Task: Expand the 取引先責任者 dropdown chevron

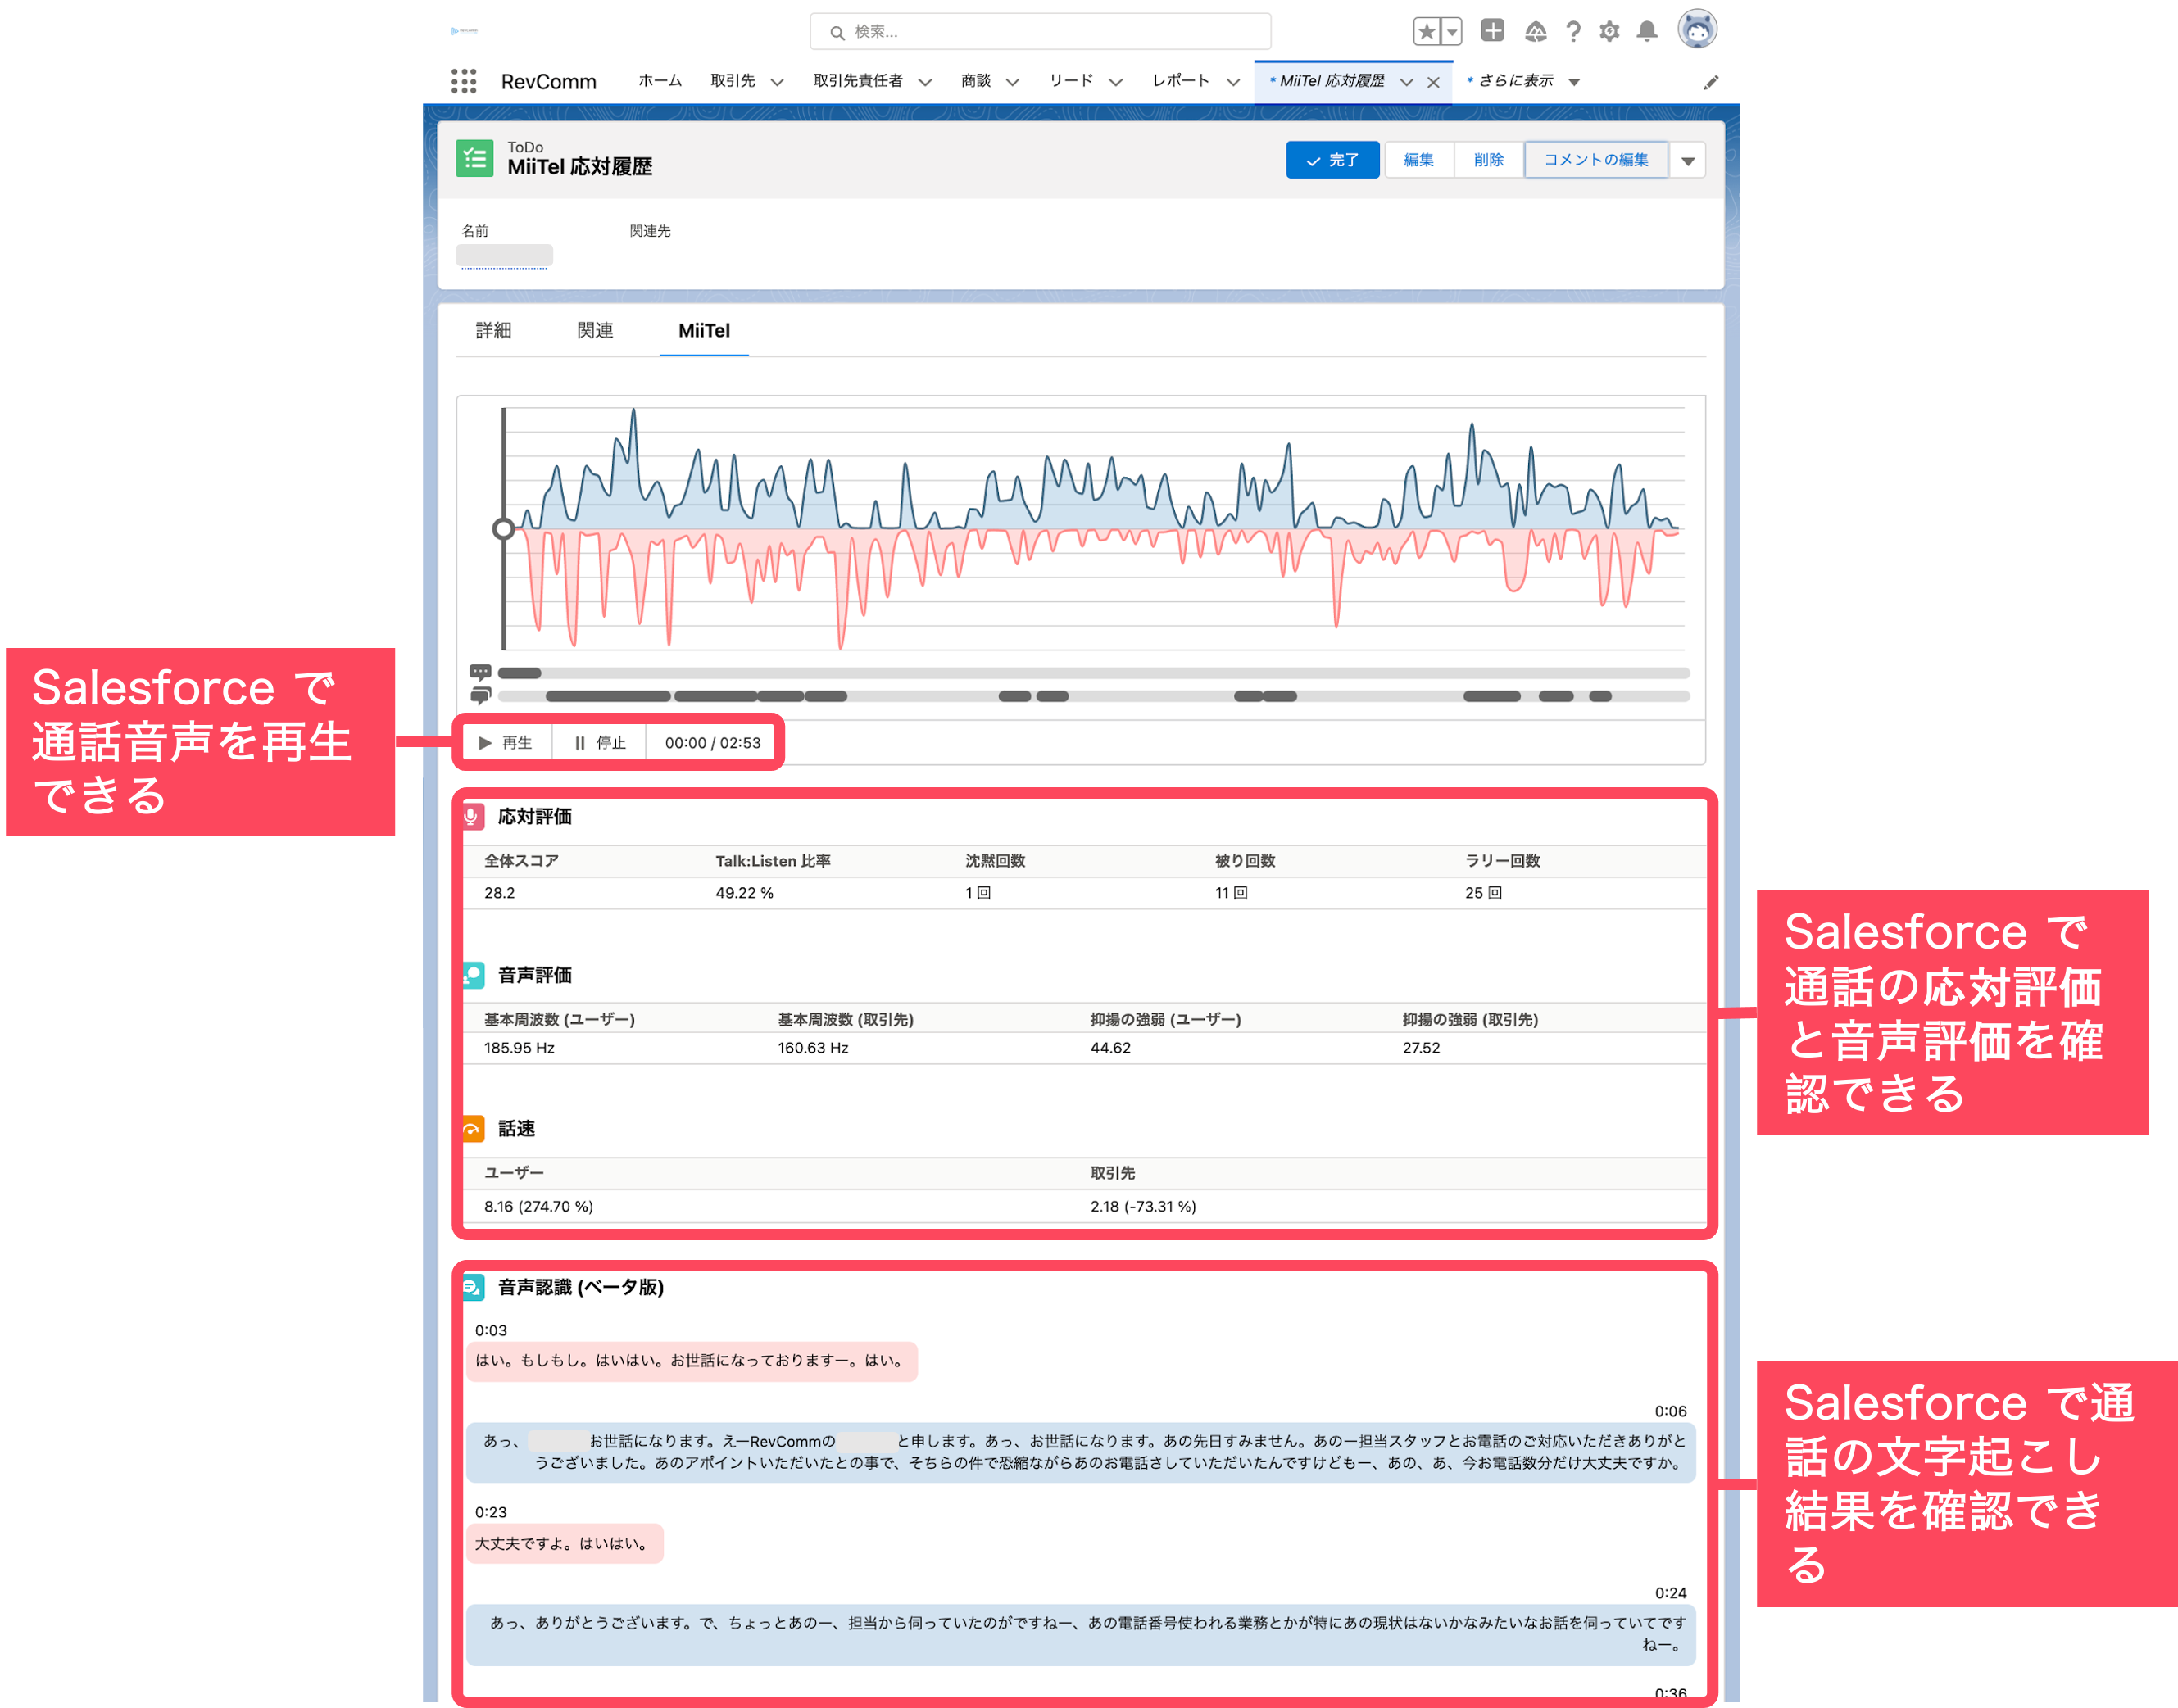Action: (x=925, y=83)
